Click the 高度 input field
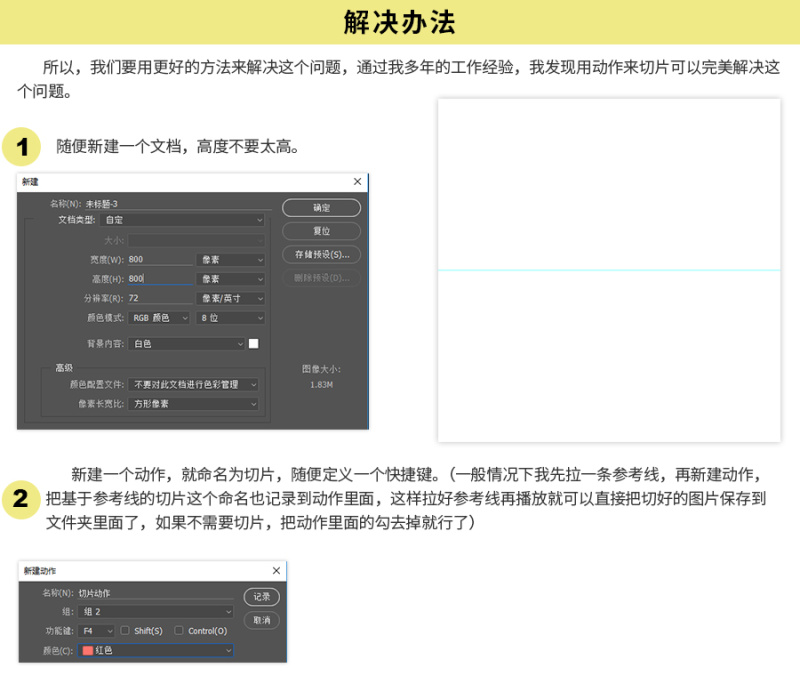Screen dimensions: 800x676 point(160,279)
